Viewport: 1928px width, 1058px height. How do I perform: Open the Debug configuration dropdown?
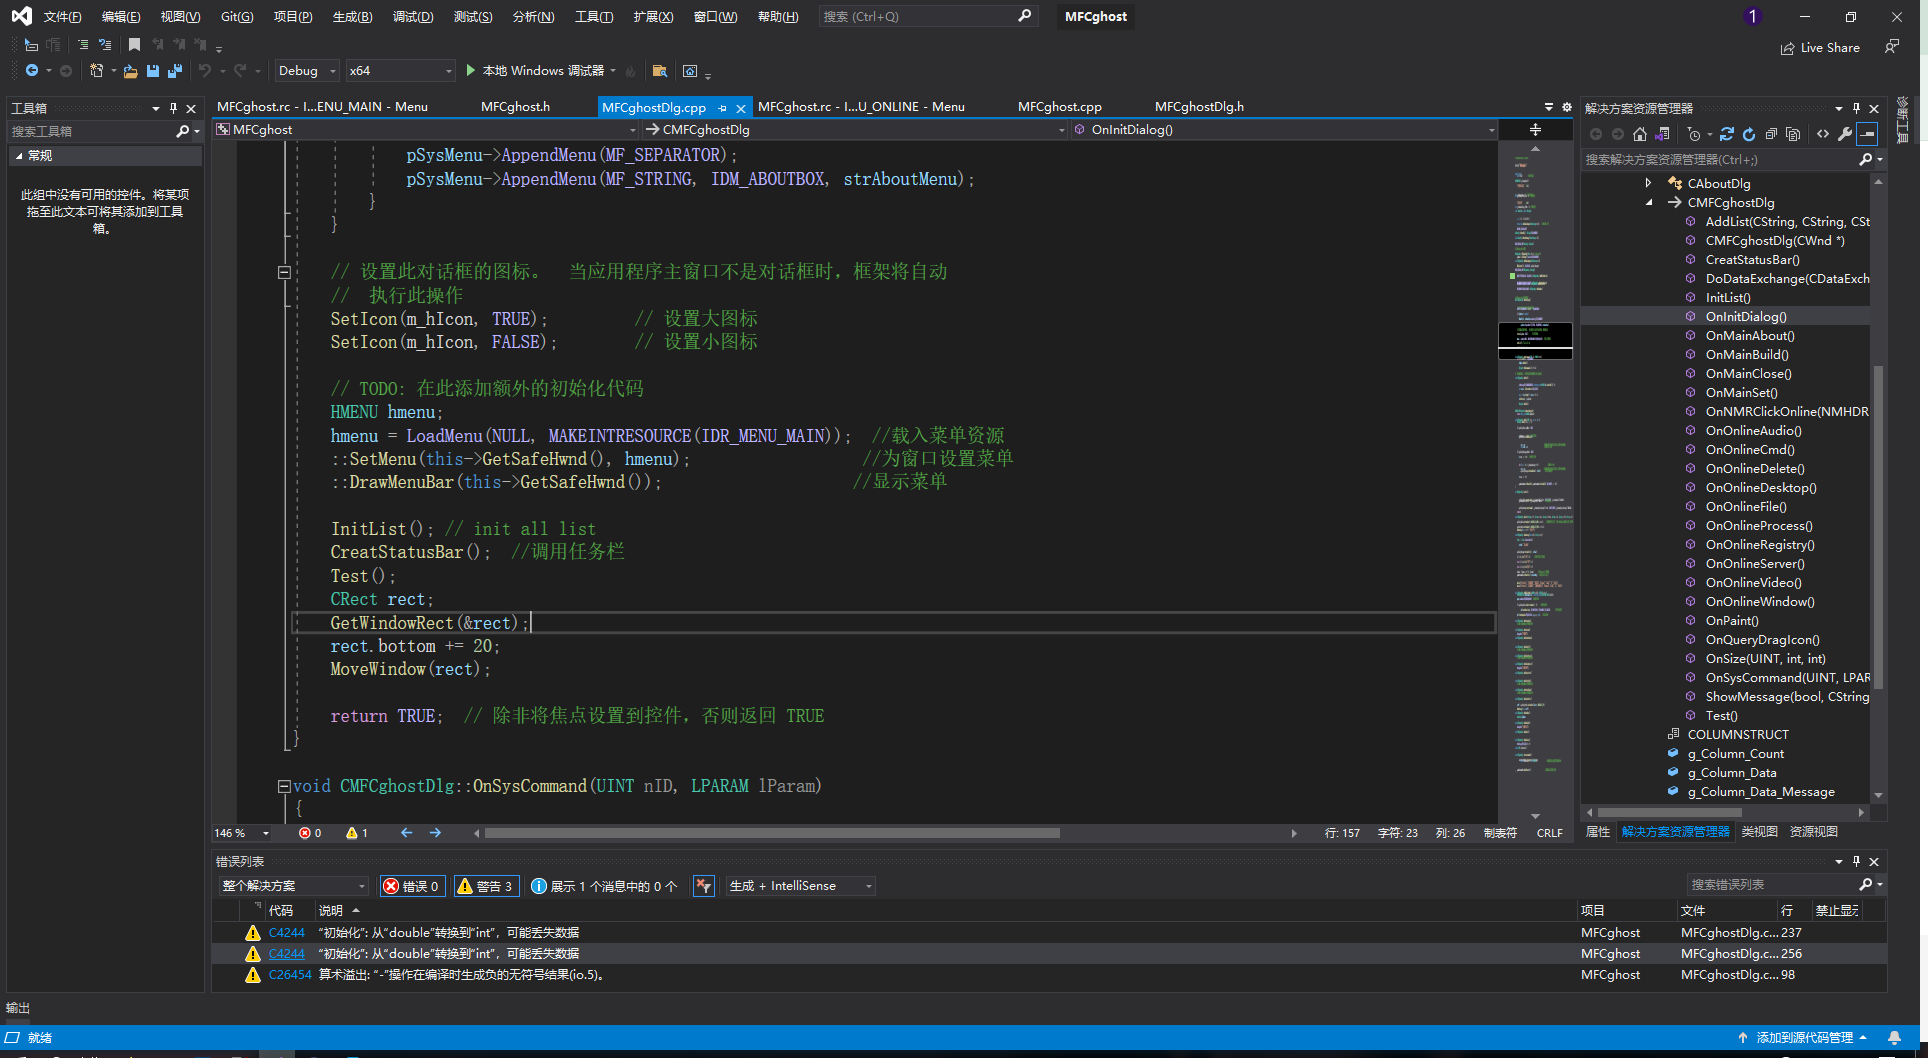pos(307,71)
